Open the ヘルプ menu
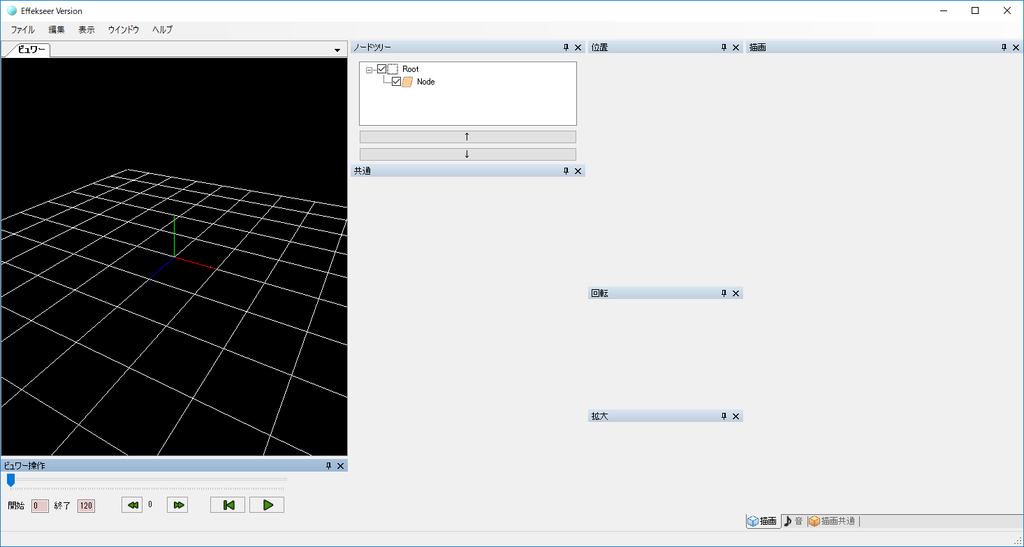Image resolution: width=1024 pixels, height=547 pixels. [x=162, y=30]
